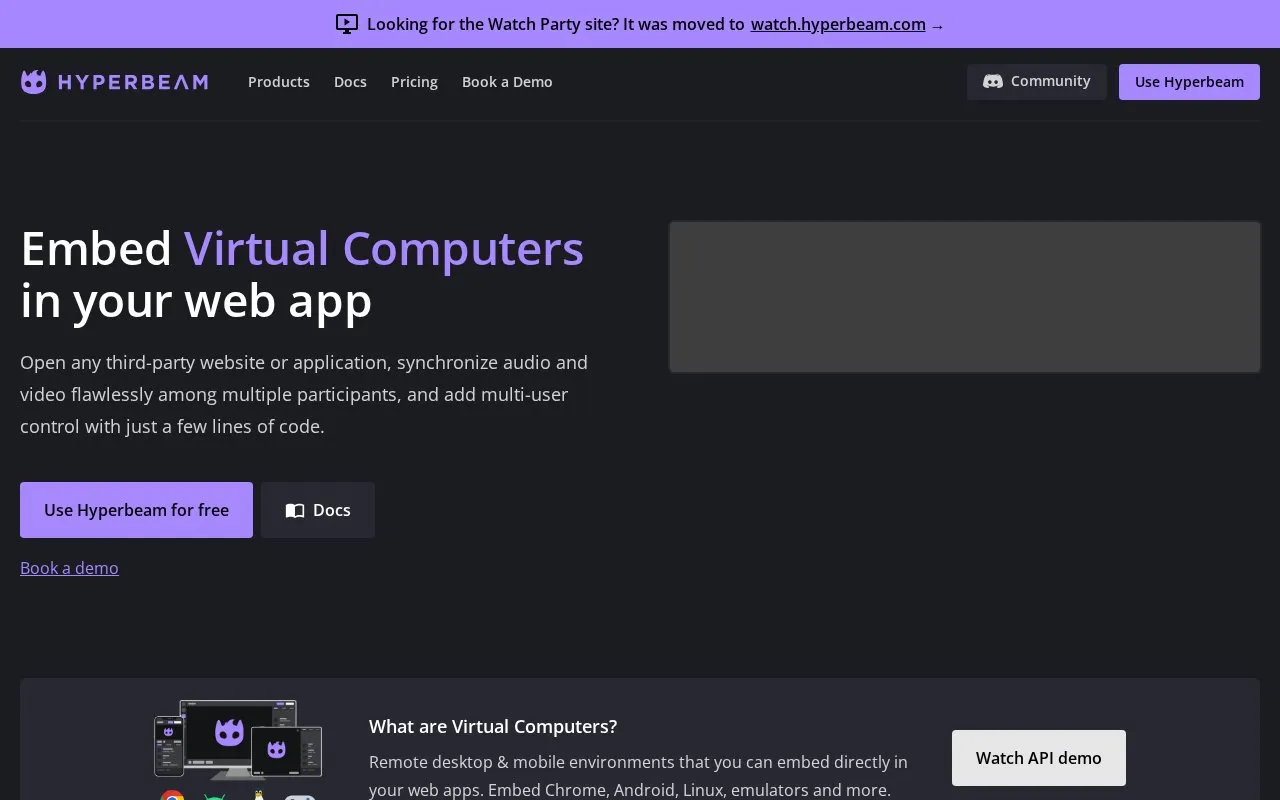
Task: Click the purple Use Hyperbeam header button
Action: 1189,82
